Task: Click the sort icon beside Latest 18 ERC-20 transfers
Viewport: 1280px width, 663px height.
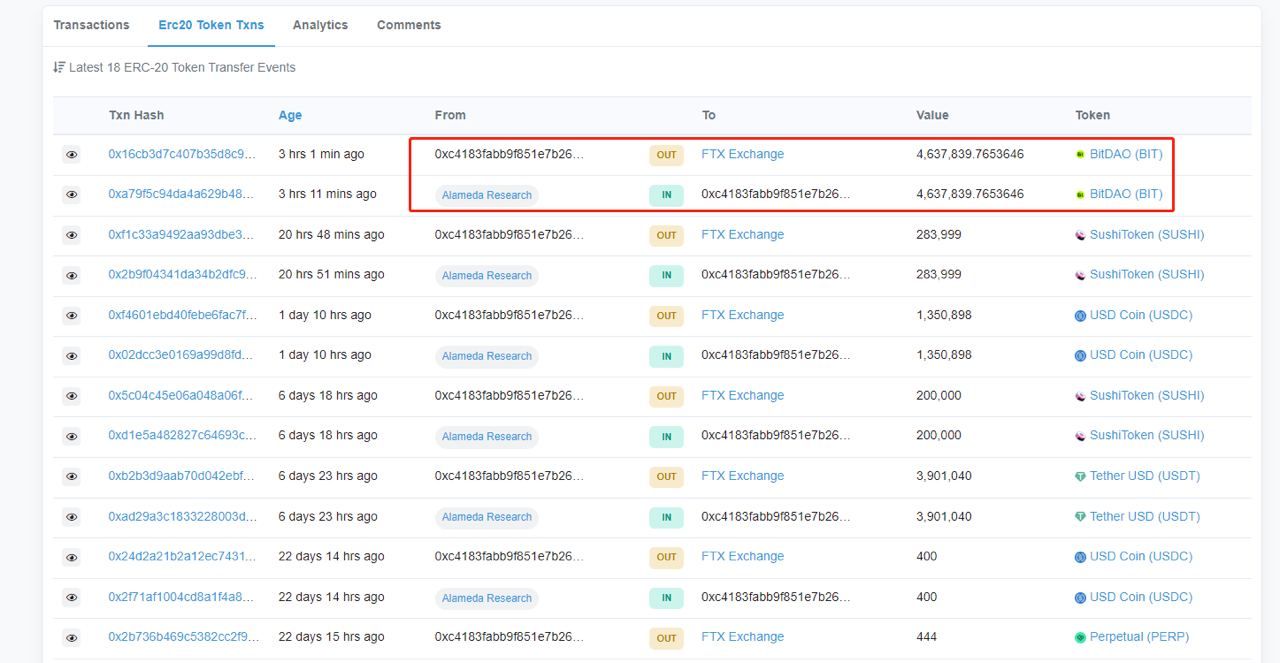Action: (x=59, y=68)
